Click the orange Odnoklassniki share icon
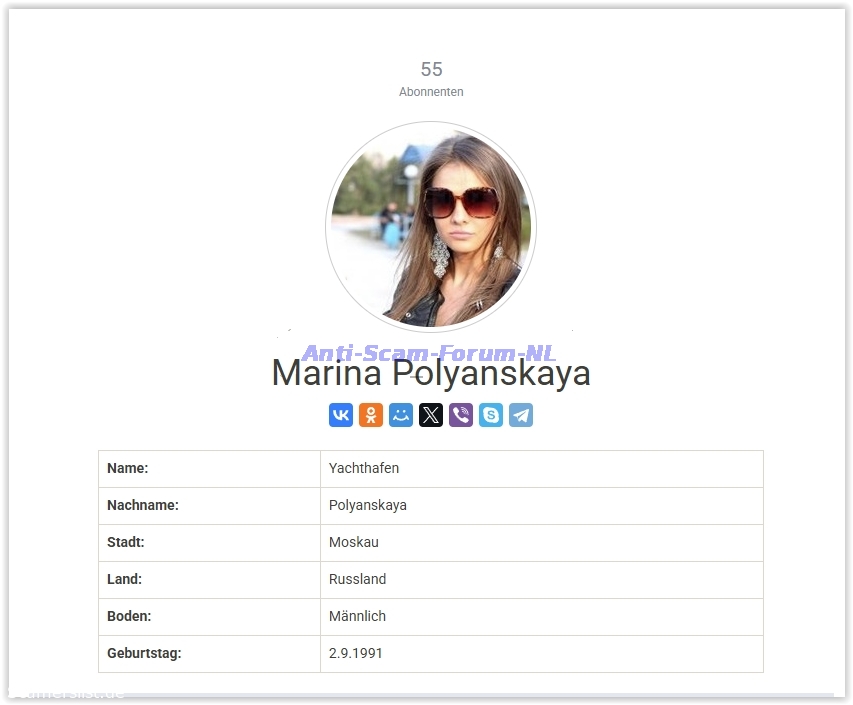The width and height of the screenshot is (853, 705). point(371,415)
